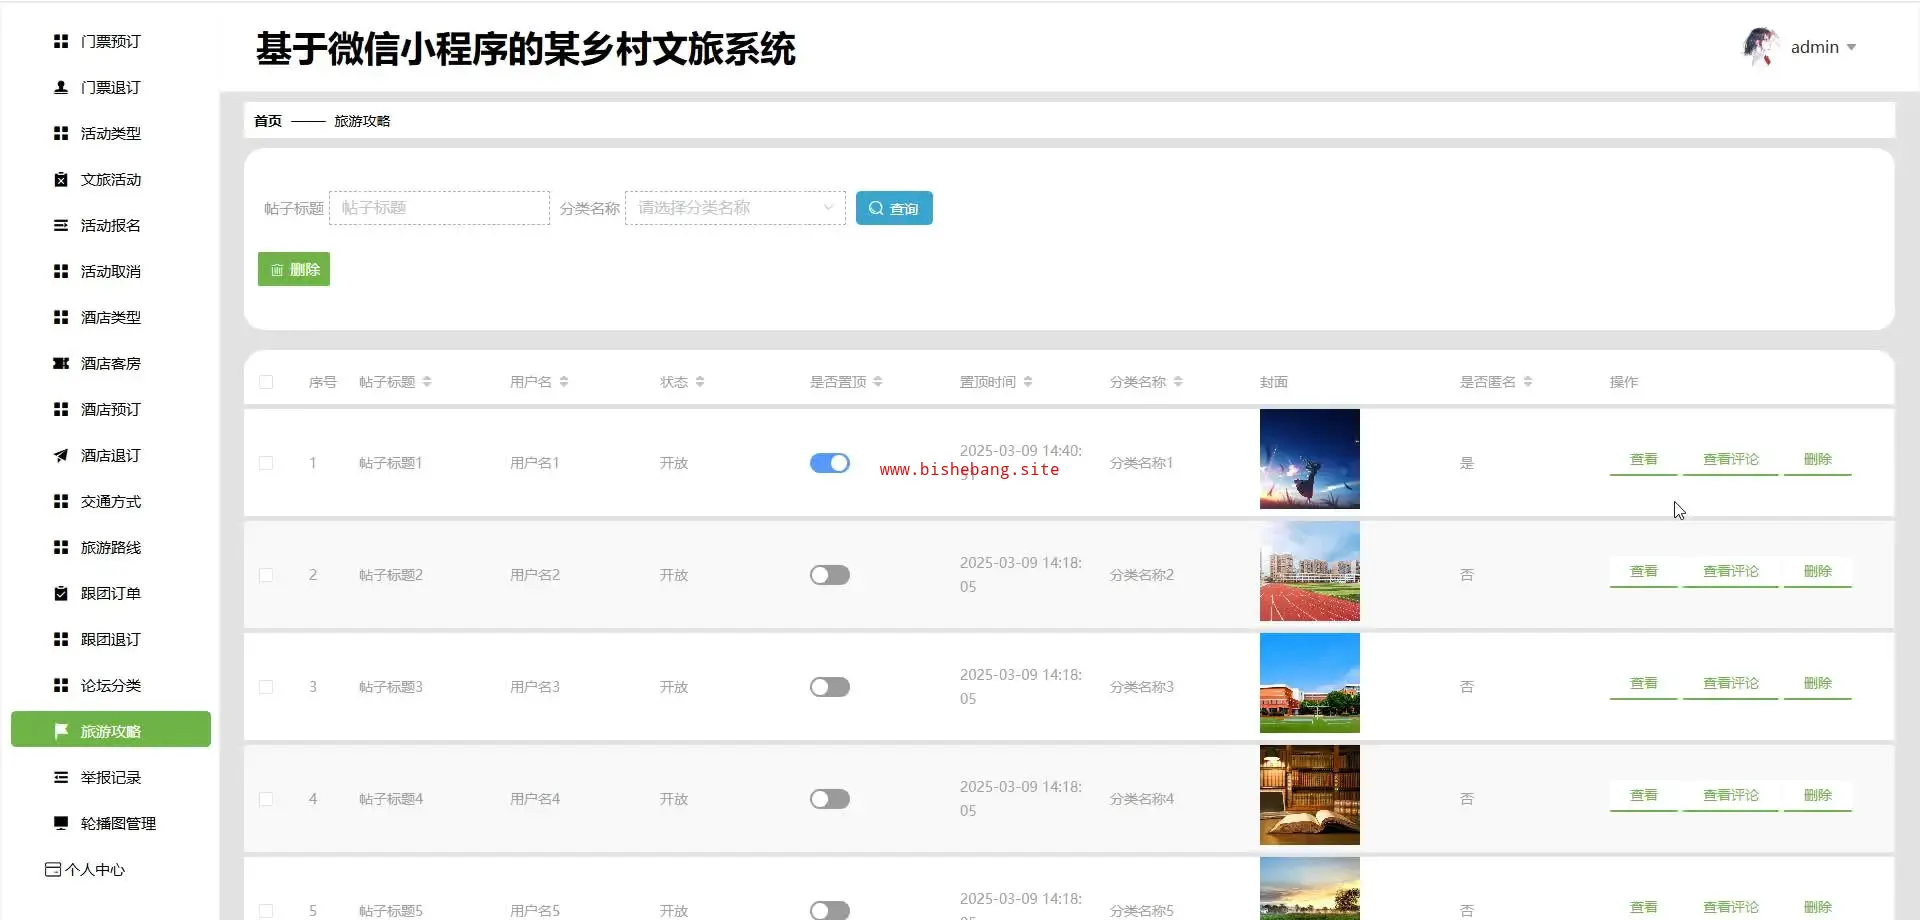Click the blue 查询 search button

coord(894,208)
